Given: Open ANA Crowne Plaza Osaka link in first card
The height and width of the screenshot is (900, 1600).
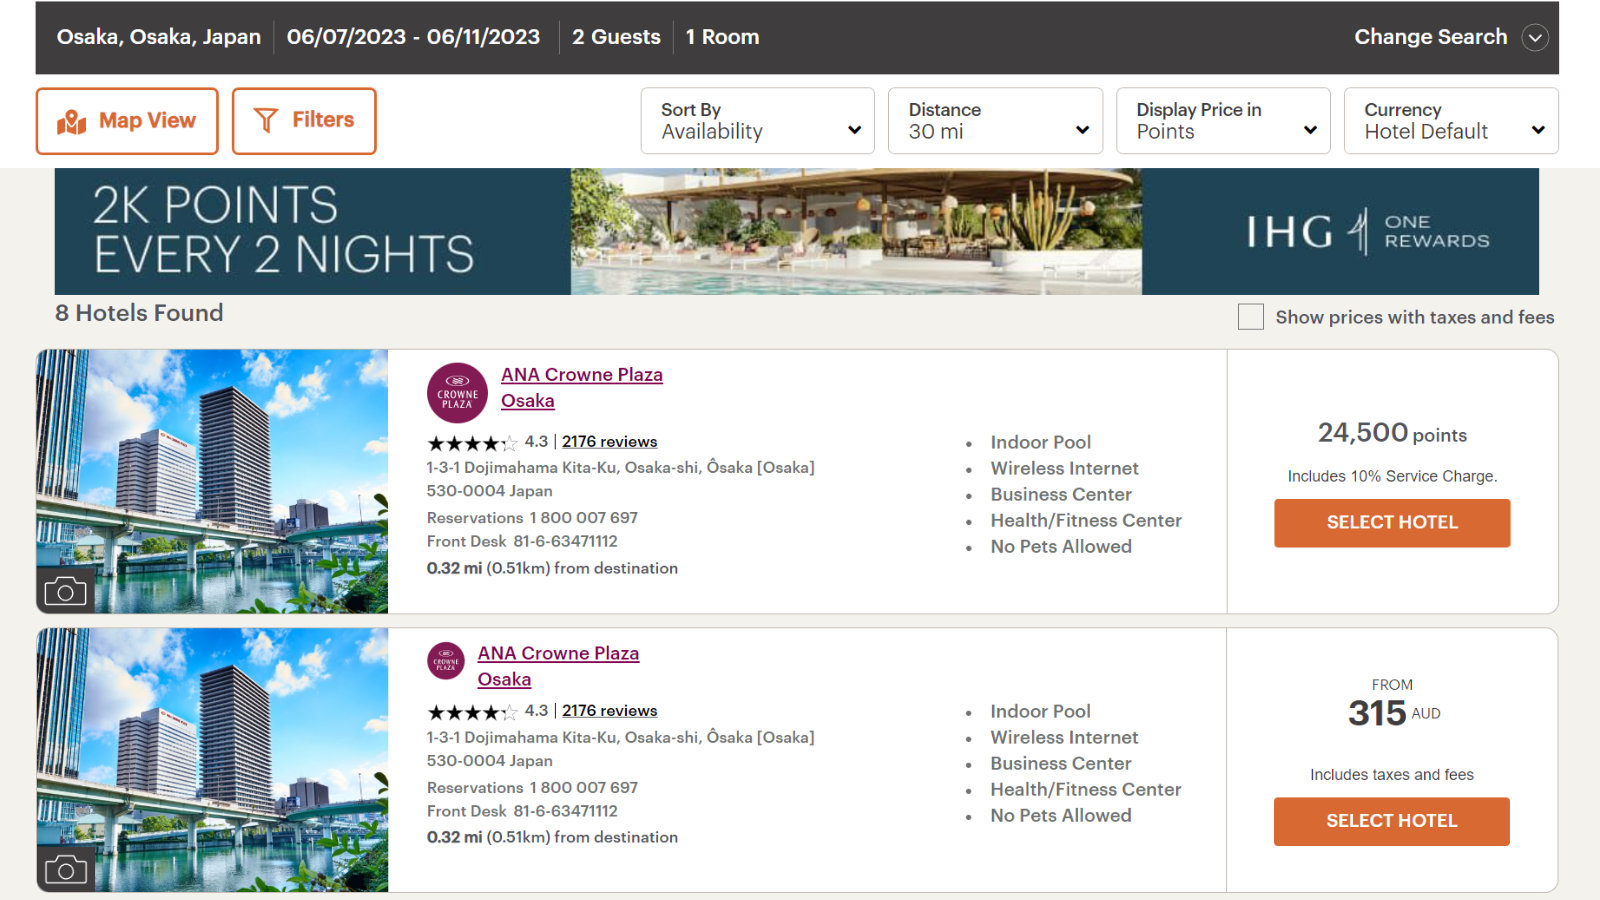Looking at the screenshot, I should [581, 388].
